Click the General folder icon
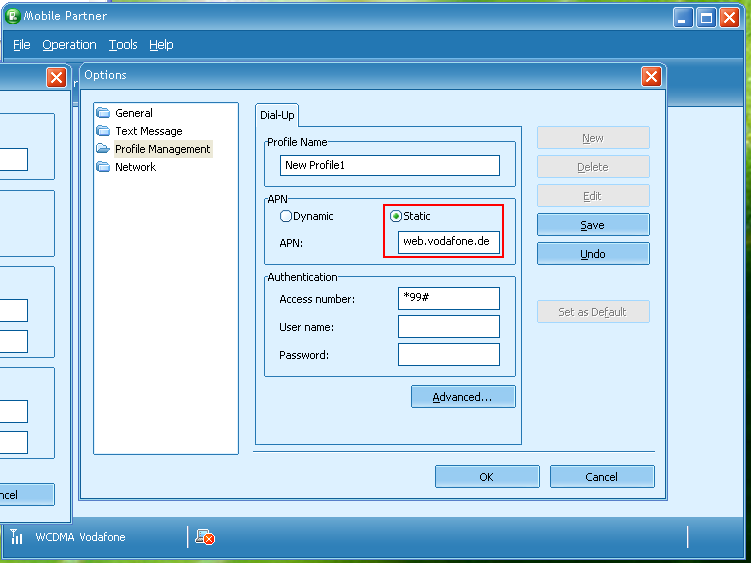The width and height of the screenshot is (751, 563). pyautogui.click(x=103, y=113)
